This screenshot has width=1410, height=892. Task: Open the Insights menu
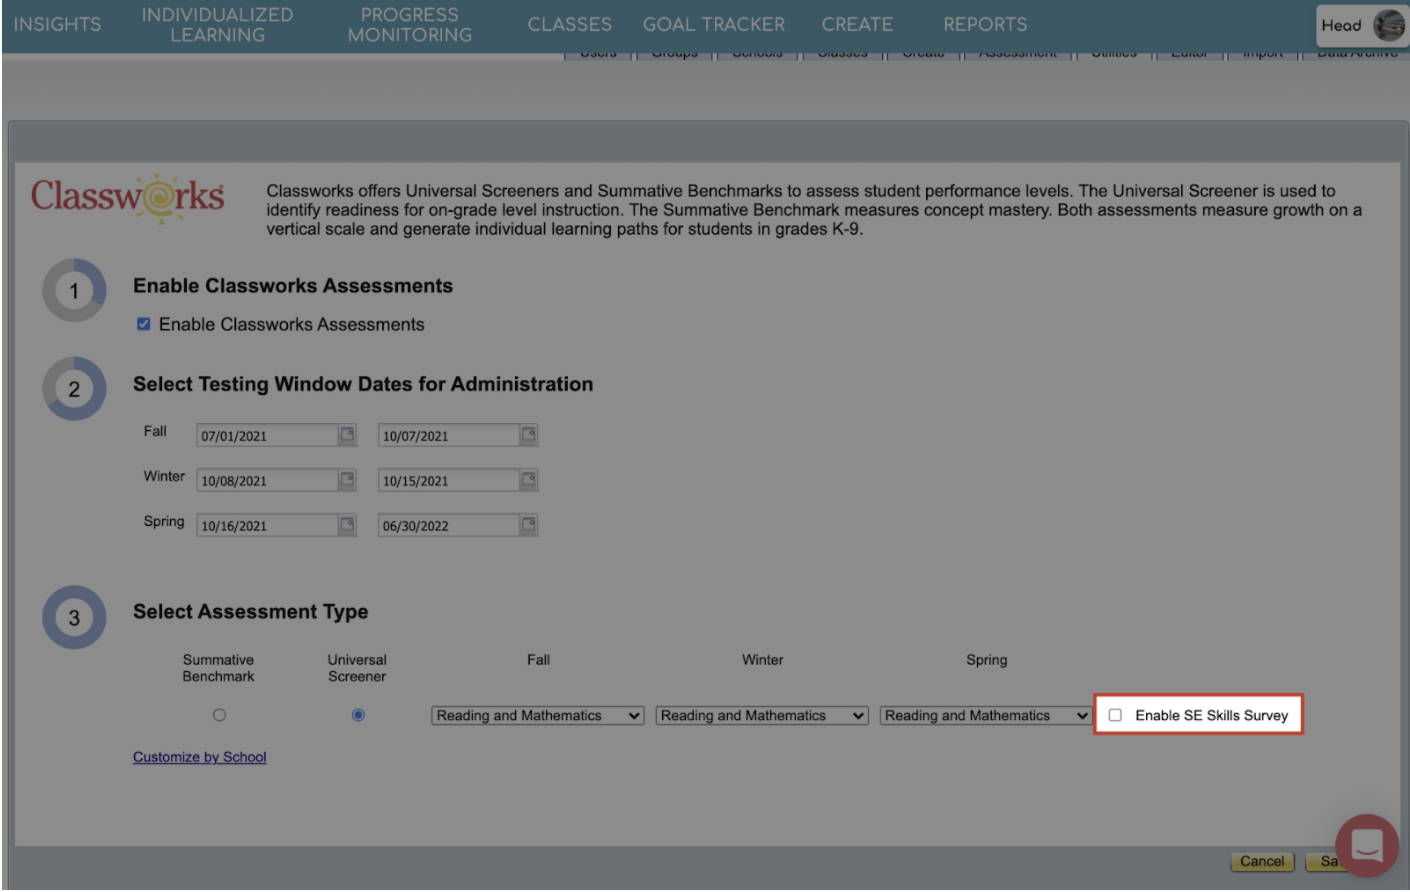(57, 24)
